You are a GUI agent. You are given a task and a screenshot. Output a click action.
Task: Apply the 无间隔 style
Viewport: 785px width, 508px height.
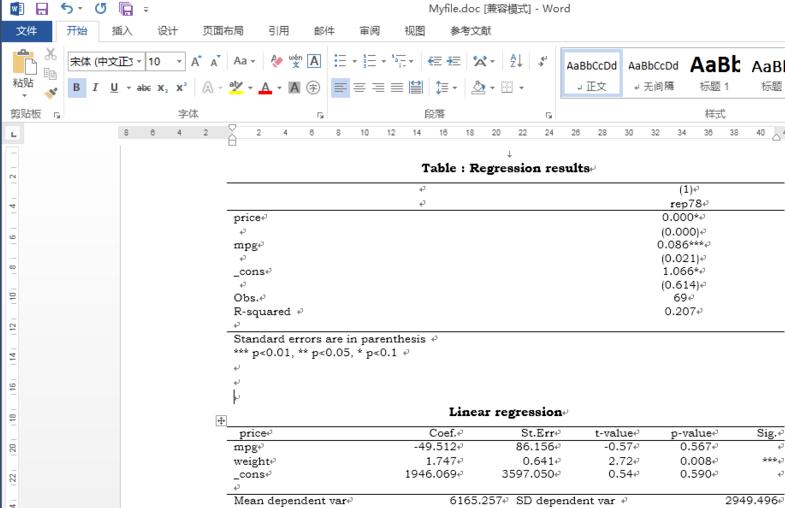[x=653, y=74]
